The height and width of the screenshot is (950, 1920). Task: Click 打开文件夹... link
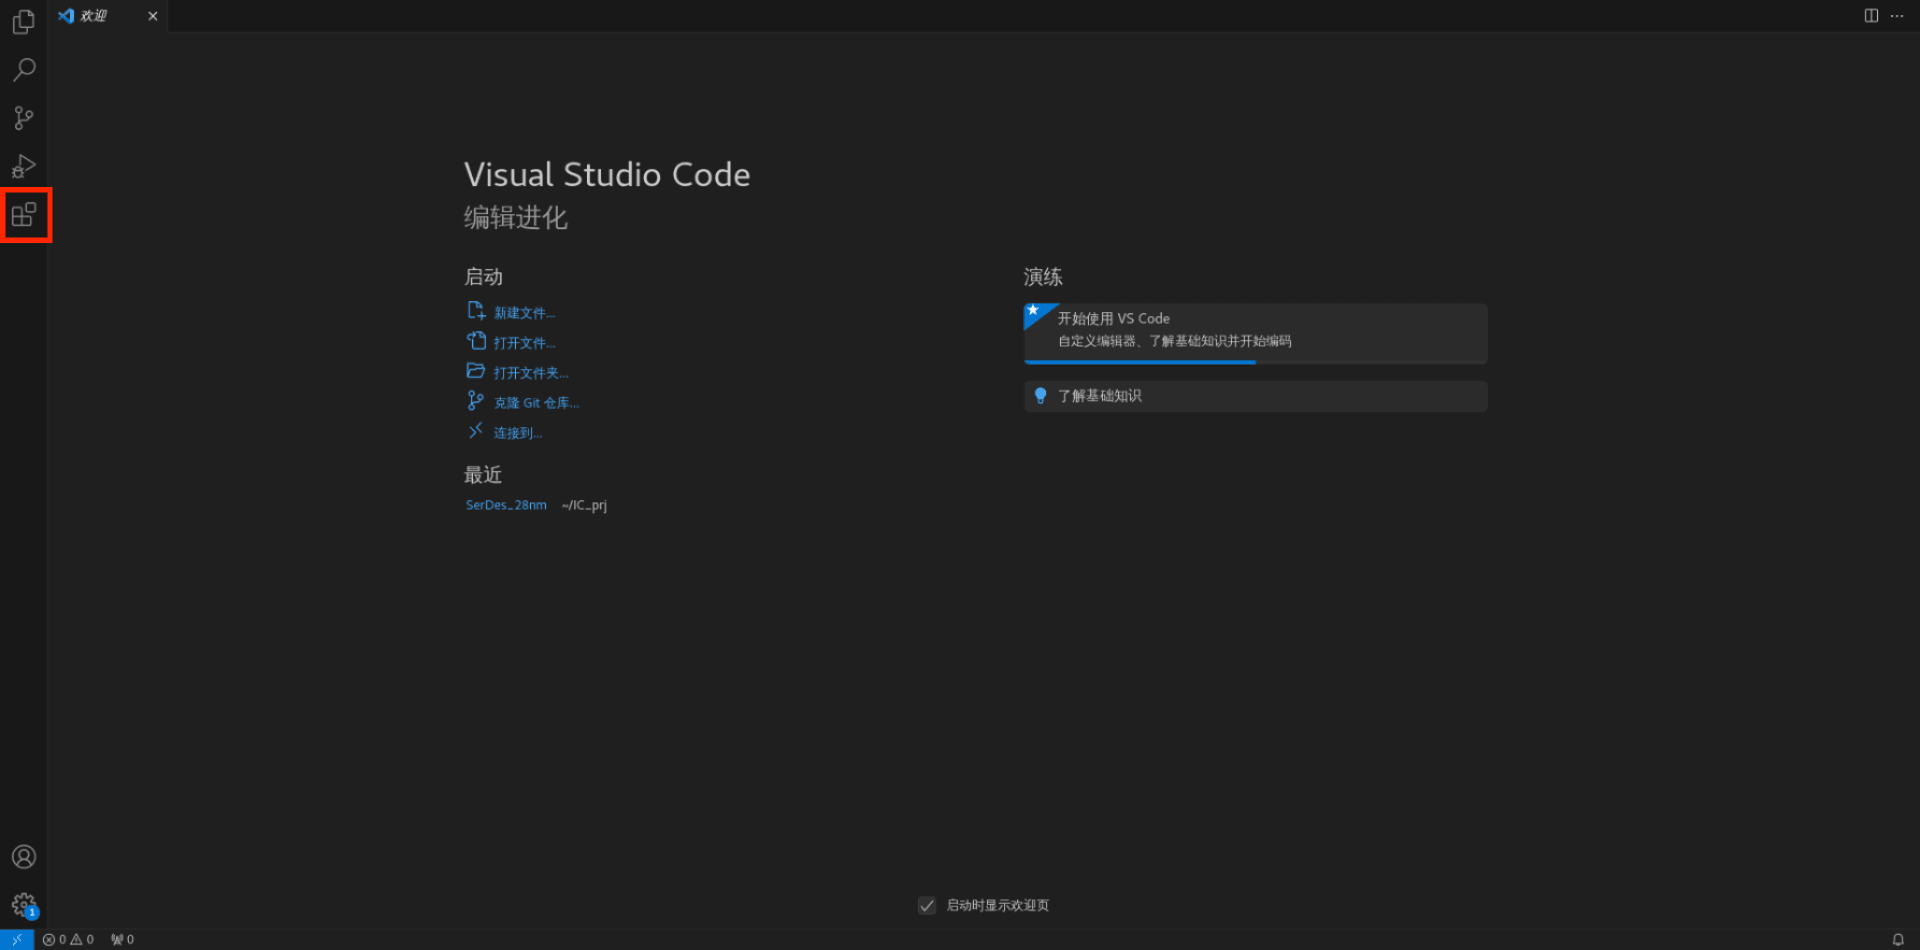click(531, 373)
